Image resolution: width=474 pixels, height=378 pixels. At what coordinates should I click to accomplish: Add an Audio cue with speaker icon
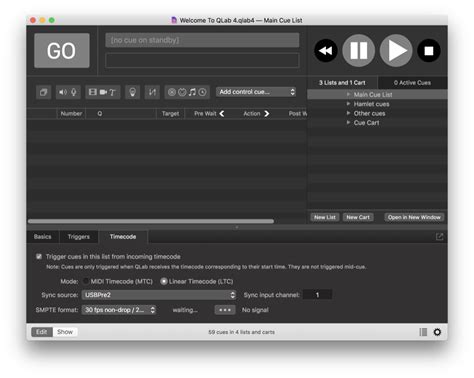click(63, 92)
